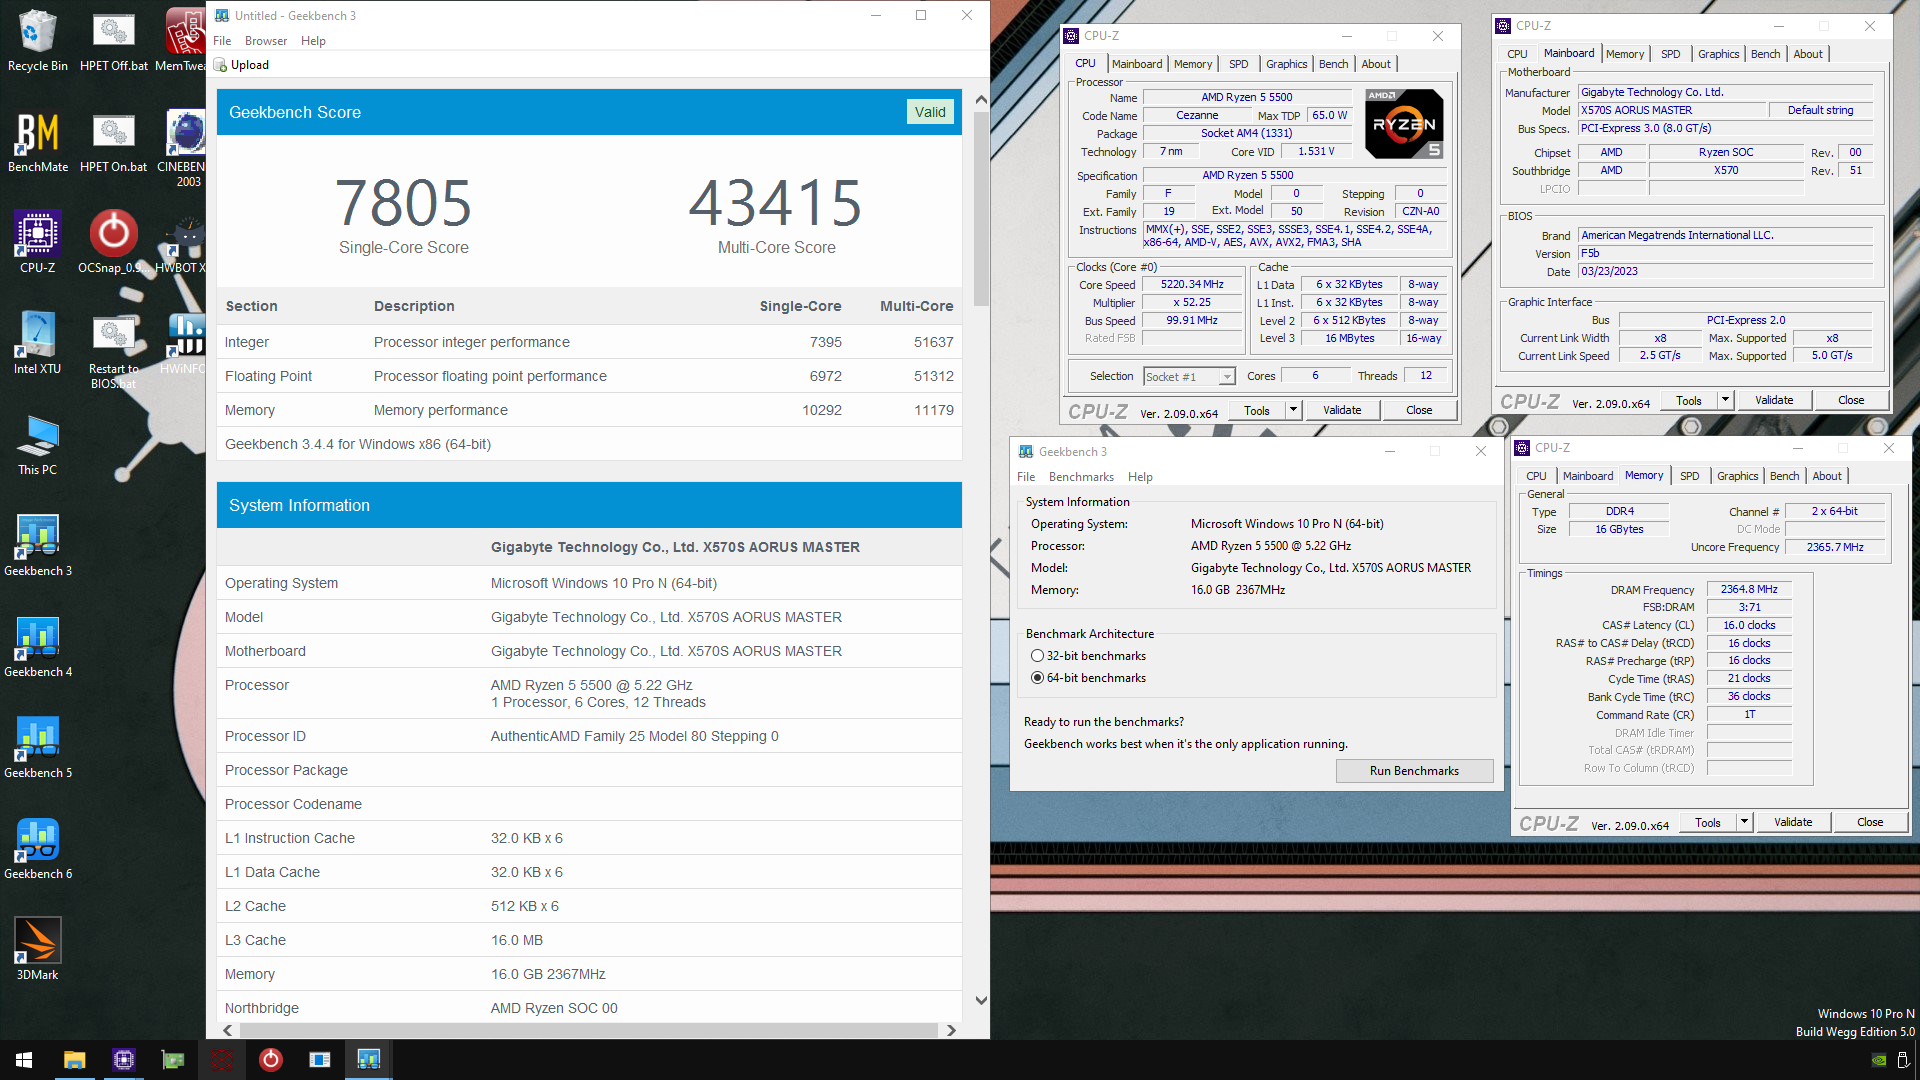Open the Windows Start menu
The image size is (1920, 1080).
(24, 1060)
